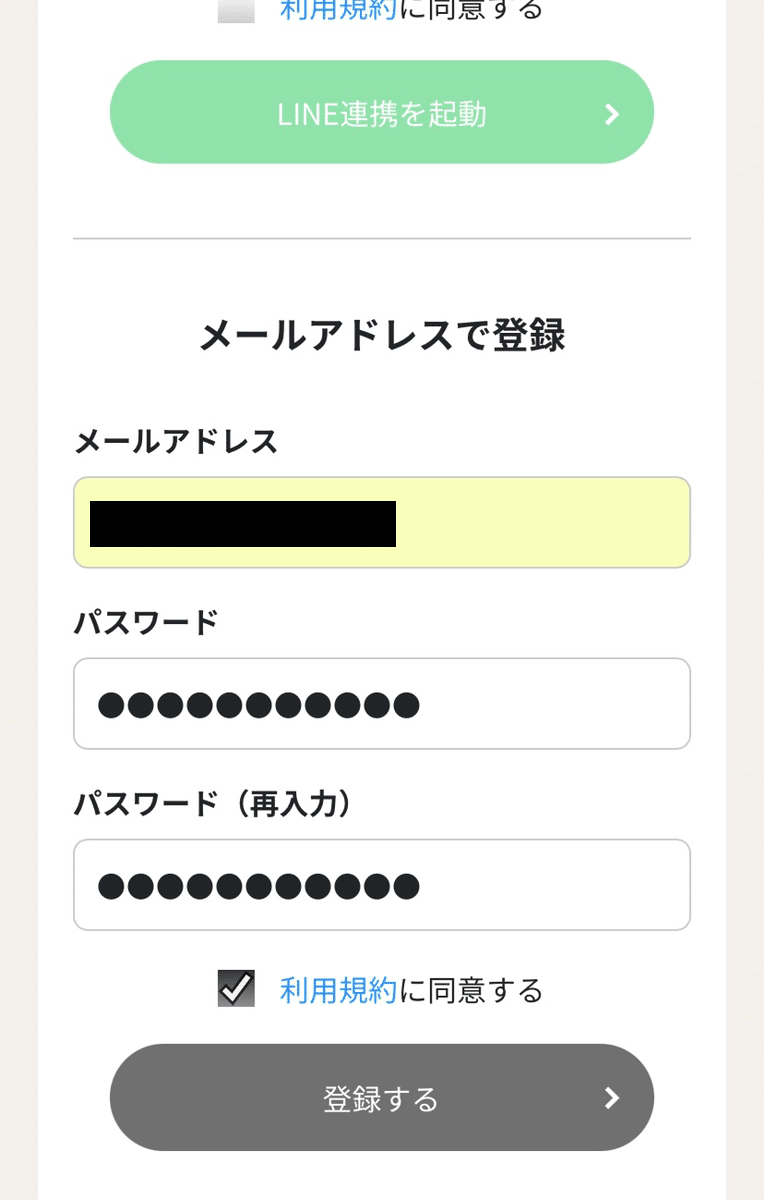Viewport: 764px width, 1200px height.
Task: Uncheck the checked 利用規約に同意する checkbox
Action: point(236,988)
